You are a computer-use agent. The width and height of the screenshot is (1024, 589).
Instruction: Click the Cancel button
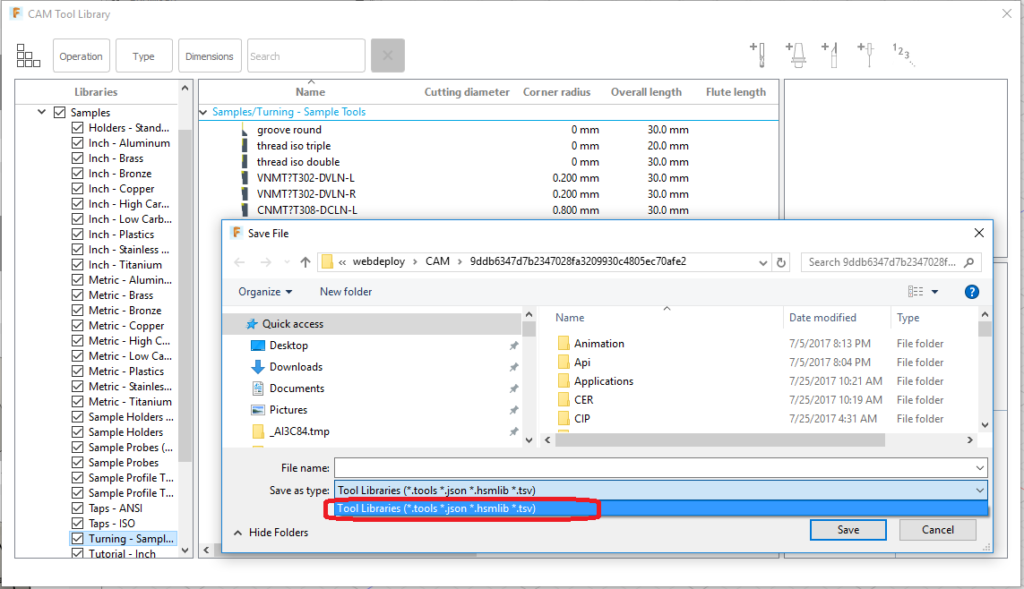coord(937,530)
